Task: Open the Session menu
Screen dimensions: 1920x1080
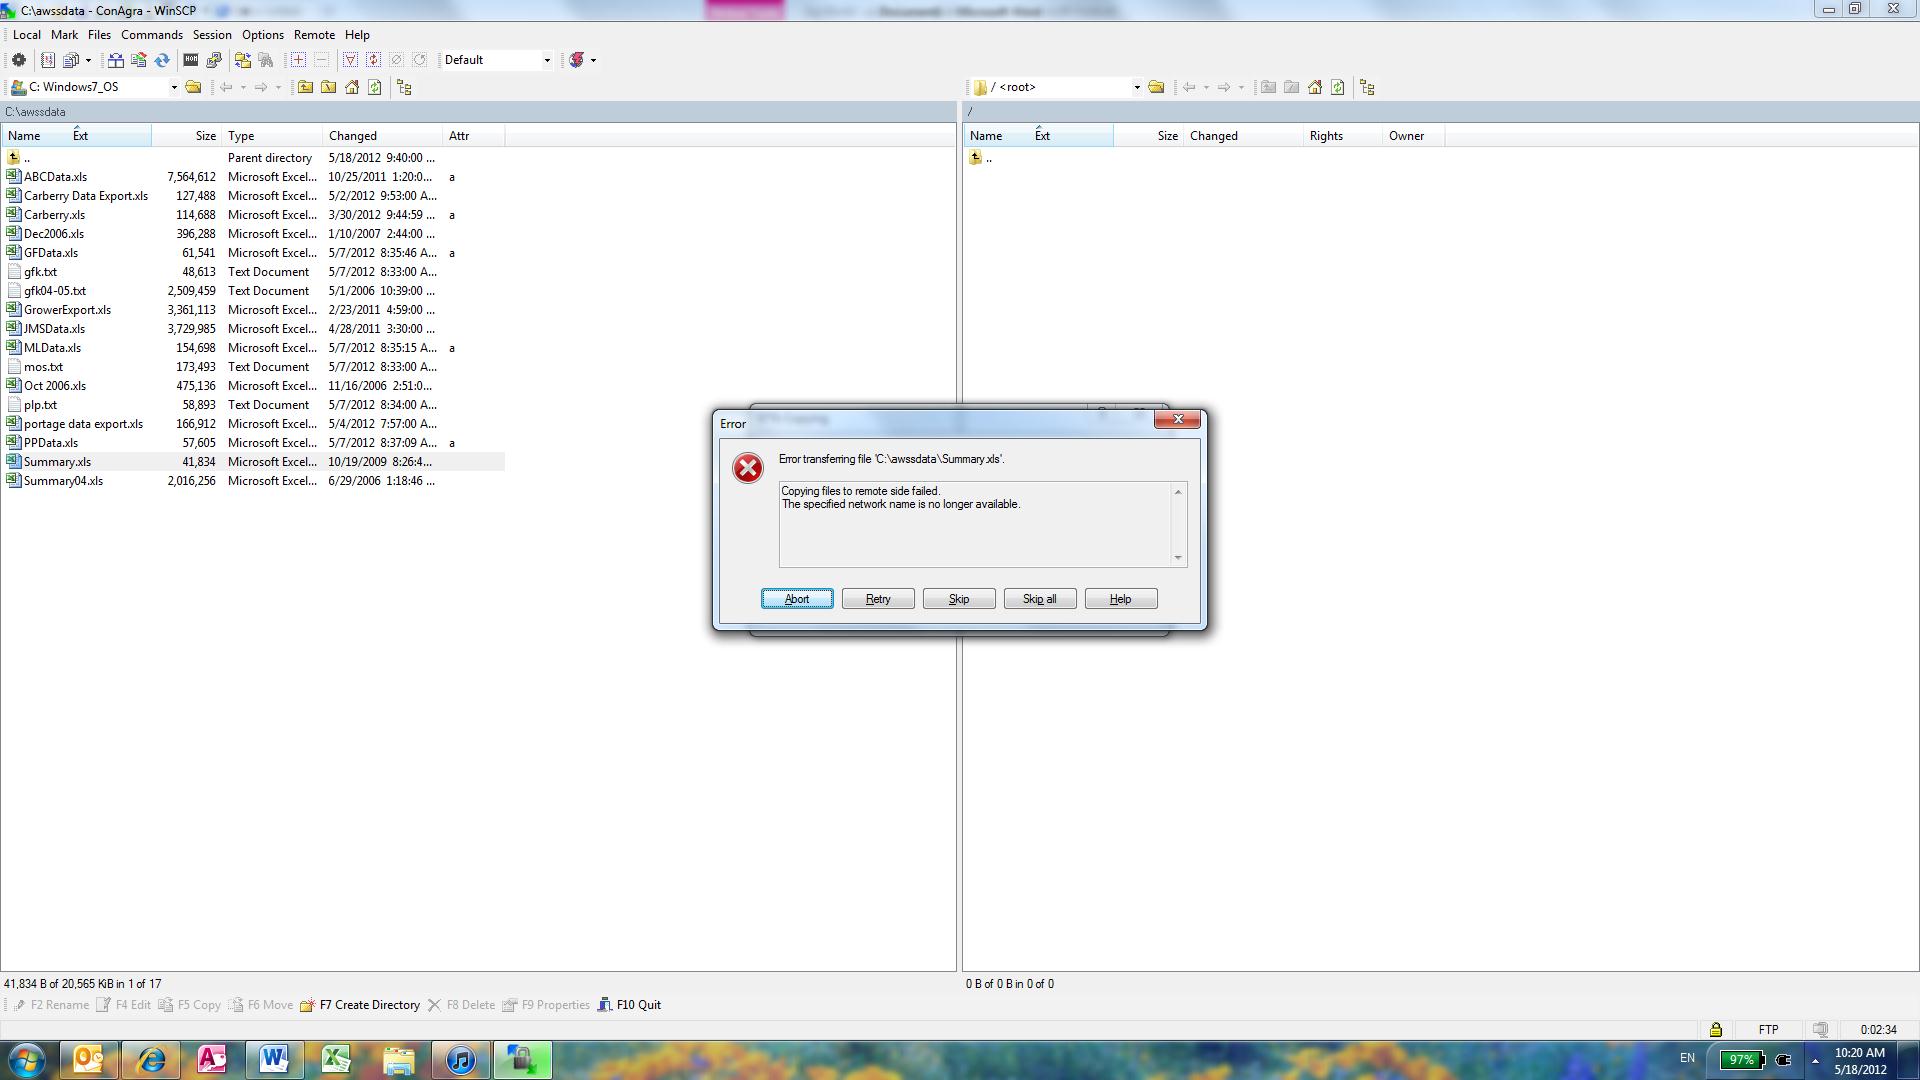Action: pyautogui.click(x=212, y=35)
